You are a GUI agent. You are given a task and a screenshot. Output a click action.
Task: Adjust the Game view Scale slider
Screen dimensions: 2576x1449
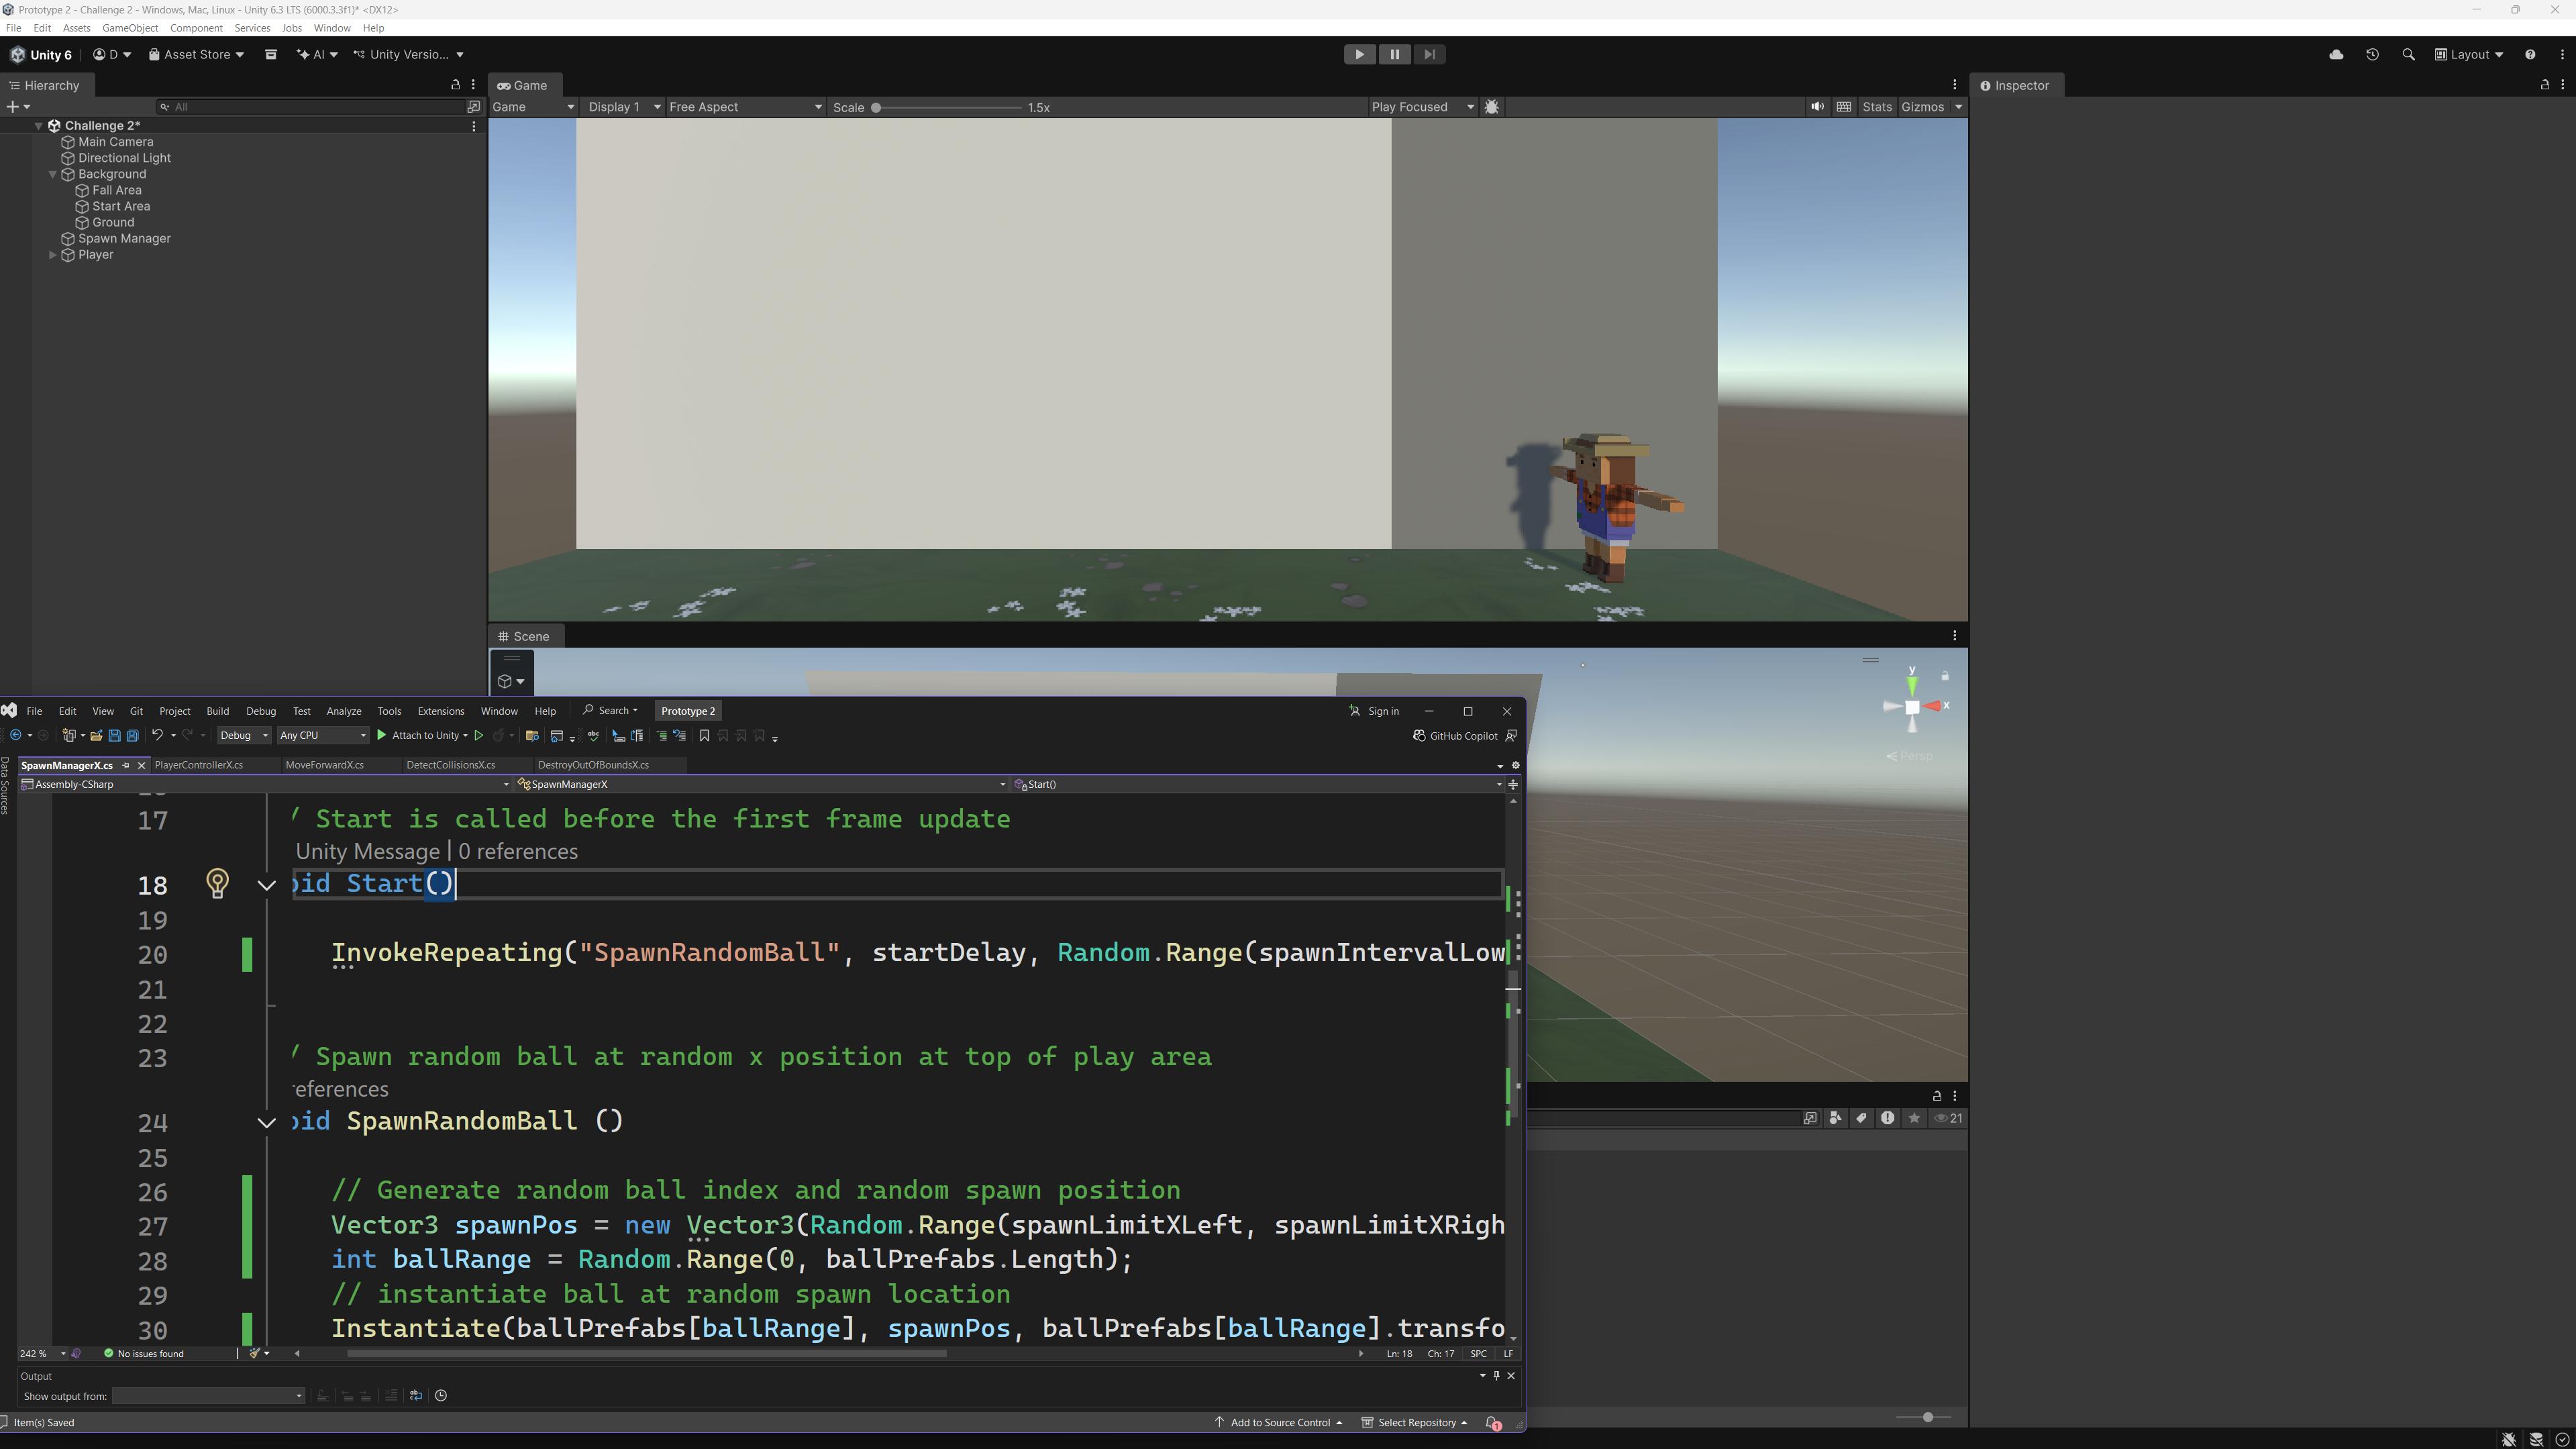[x=876, y=107]
